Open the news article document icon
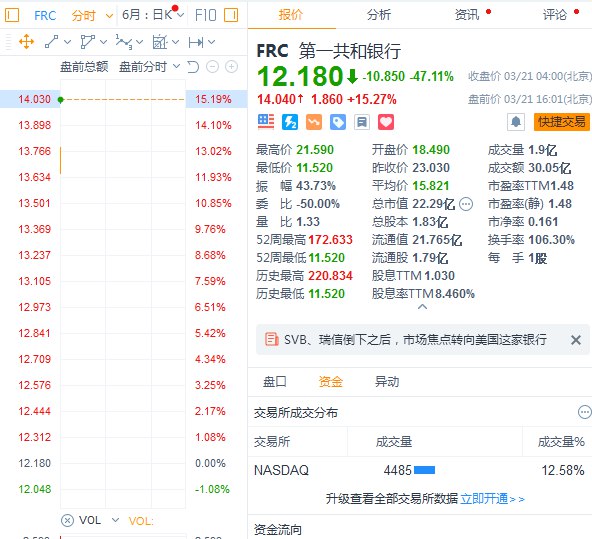Screen dimensions: 592x539 271,339
